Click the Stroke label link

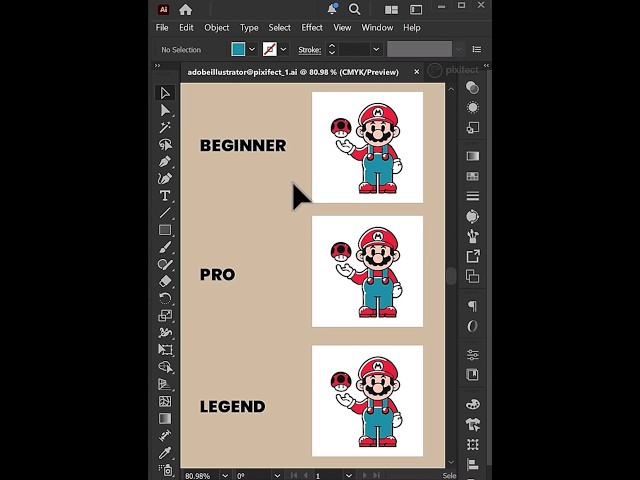309,50
